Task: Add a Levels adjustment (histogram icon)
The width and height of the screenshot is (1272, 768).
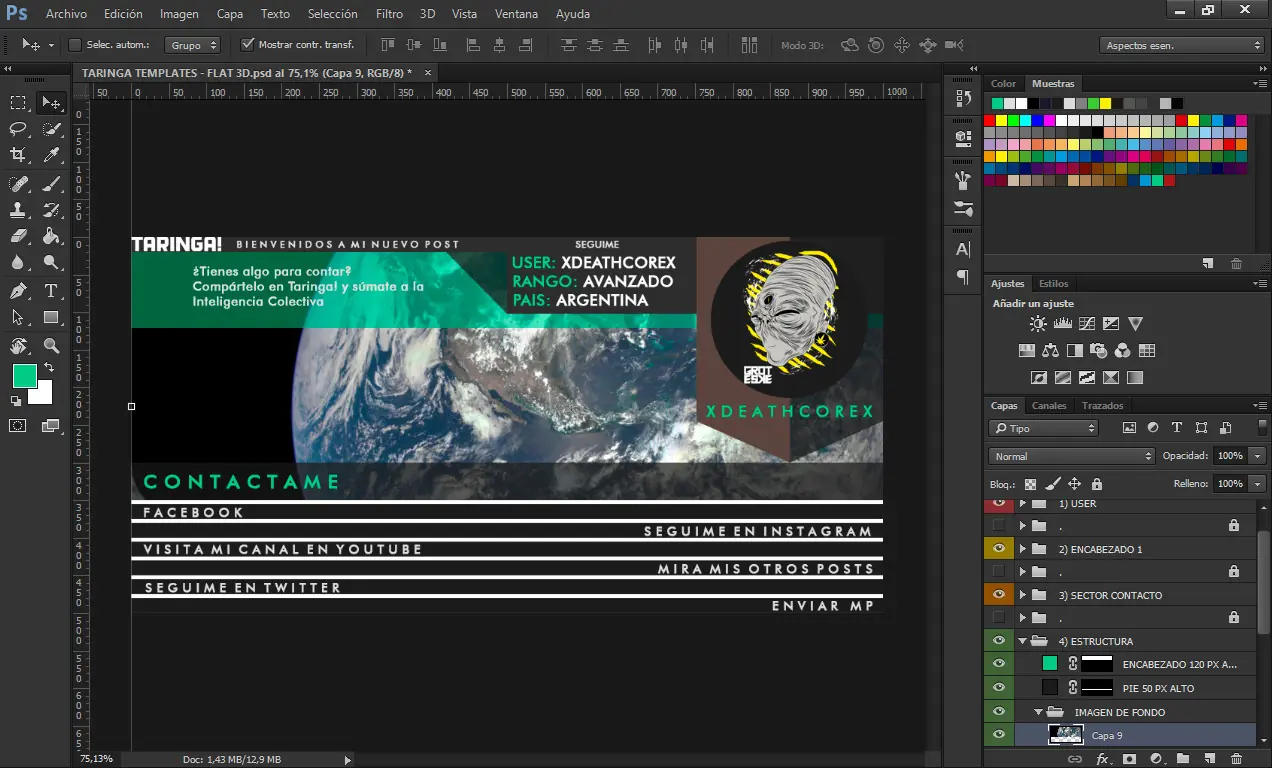Action: click(1062, 324)
